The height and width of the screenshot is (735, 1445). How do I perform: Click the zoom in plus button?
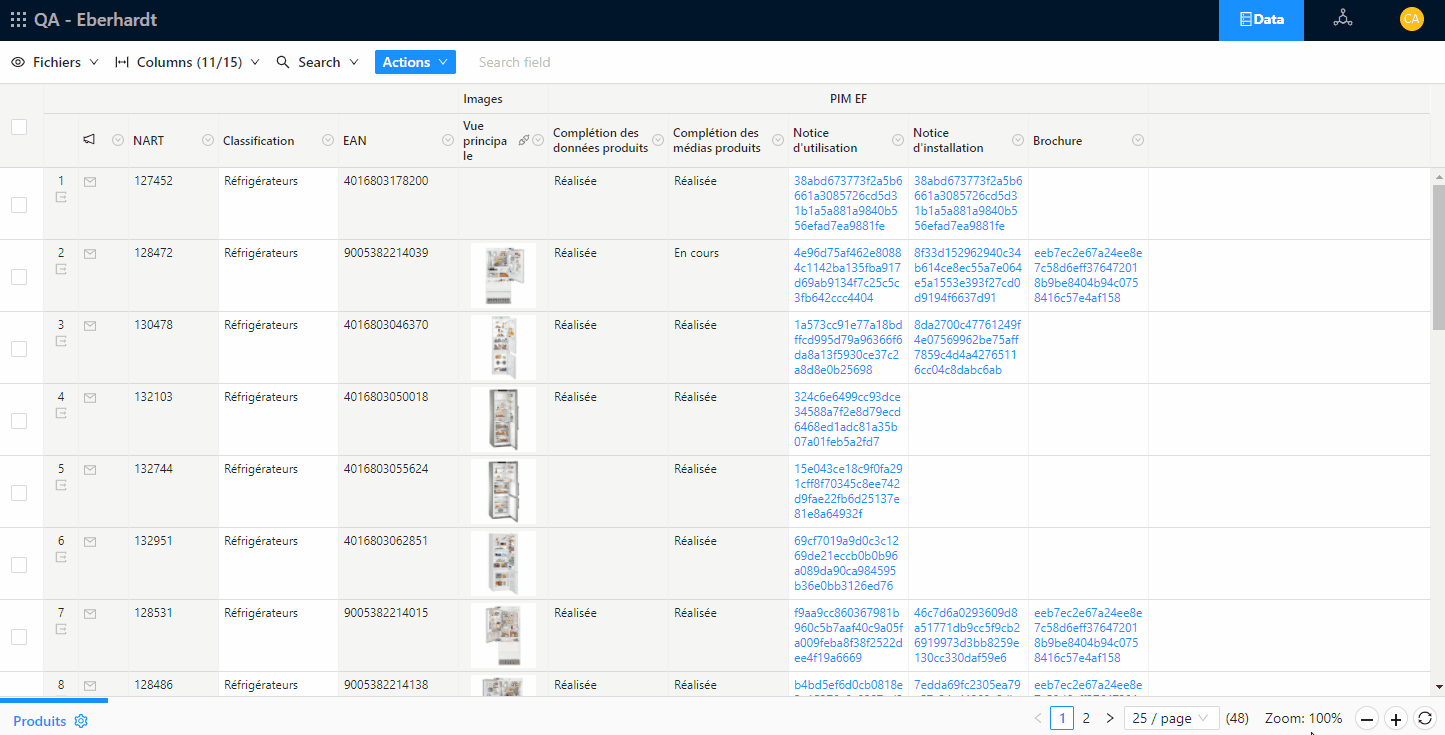pos(1396,719)
